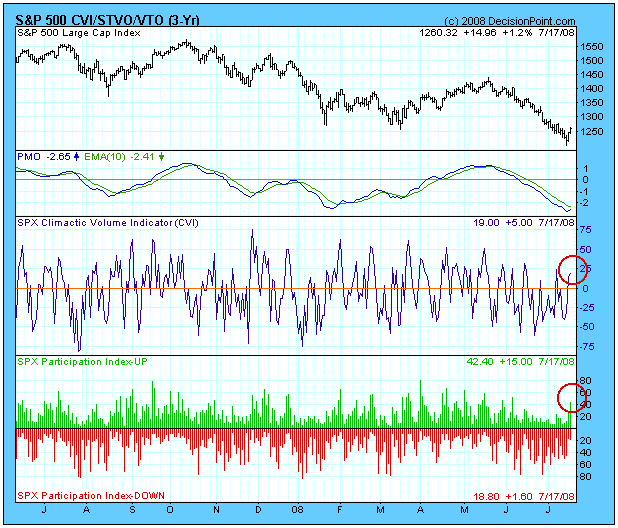The image size is (618, 528).
Task: Click the SPX Climactic Volume Indicator (CVI) label
Action: click(108, 223)
